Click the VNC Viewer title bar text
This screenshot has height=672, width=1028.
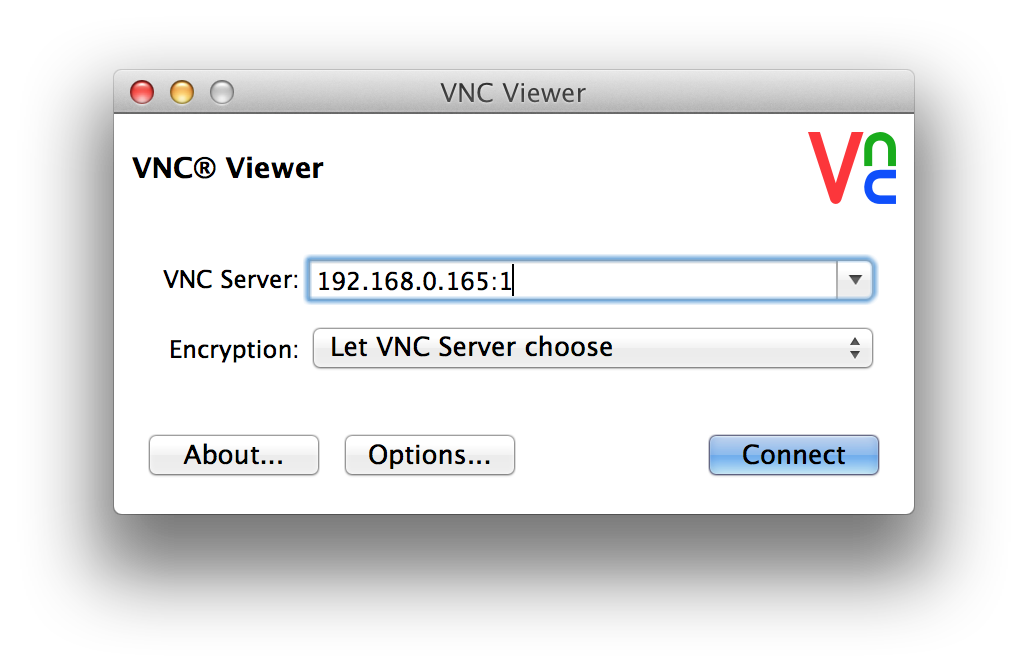513,92
